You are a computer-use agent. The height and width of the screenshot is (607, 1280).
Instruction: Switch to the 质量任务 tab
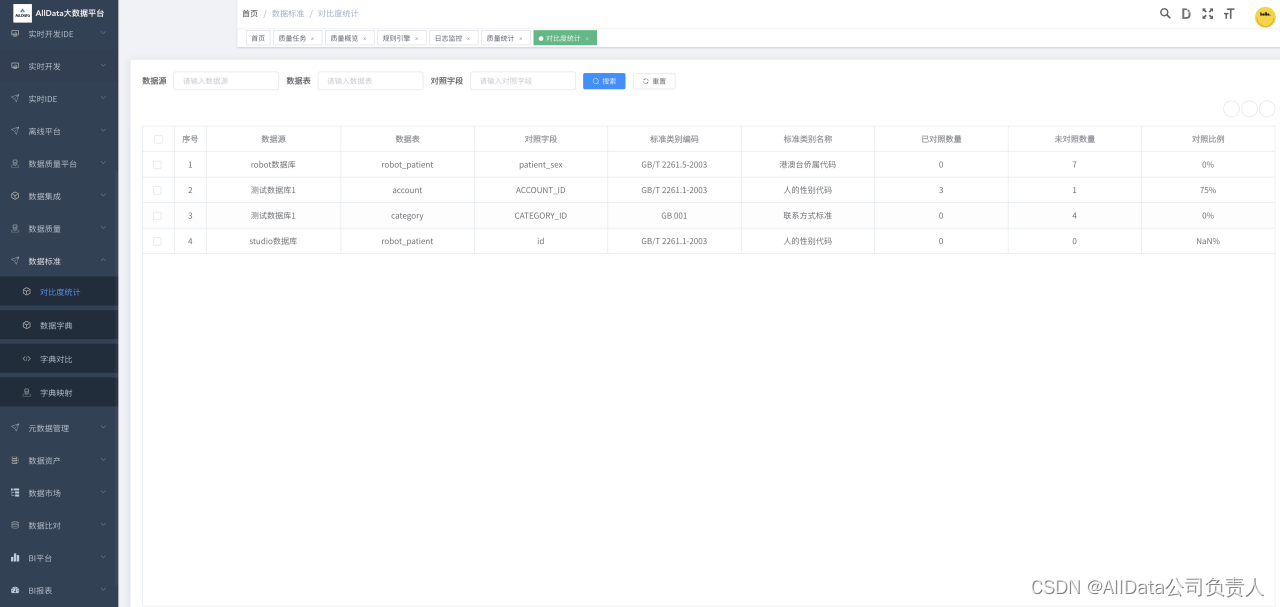coord(297,38)
